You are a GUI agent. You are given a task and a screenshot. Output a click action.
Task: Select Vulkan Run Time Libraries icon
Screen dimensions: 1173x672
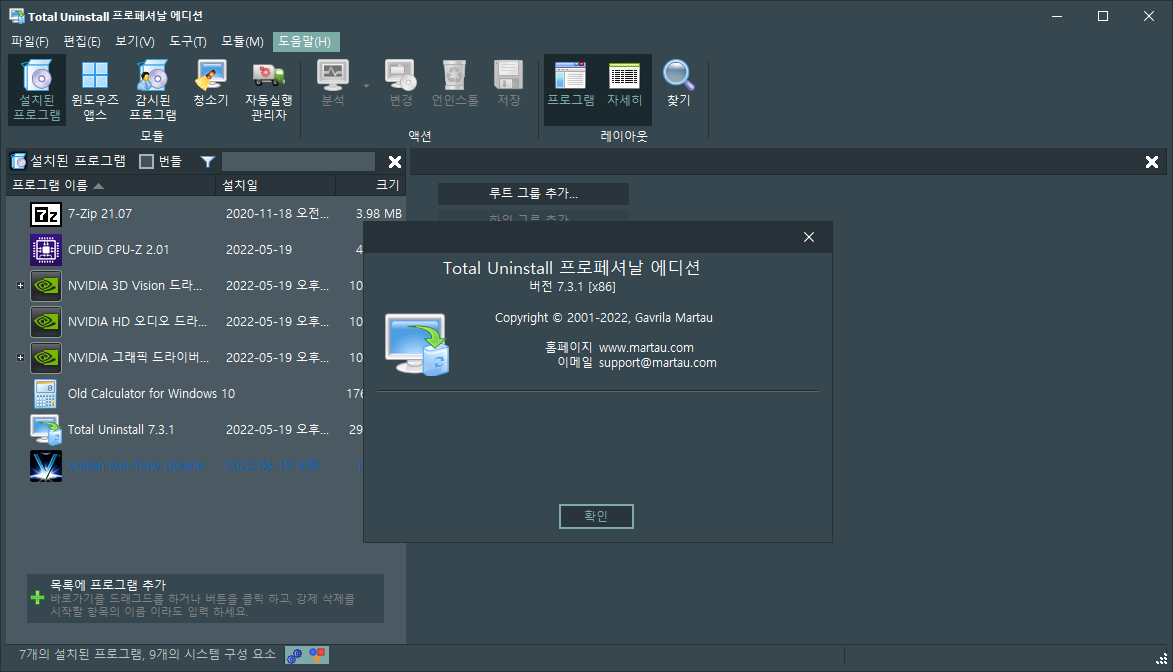tap(46, 465)
